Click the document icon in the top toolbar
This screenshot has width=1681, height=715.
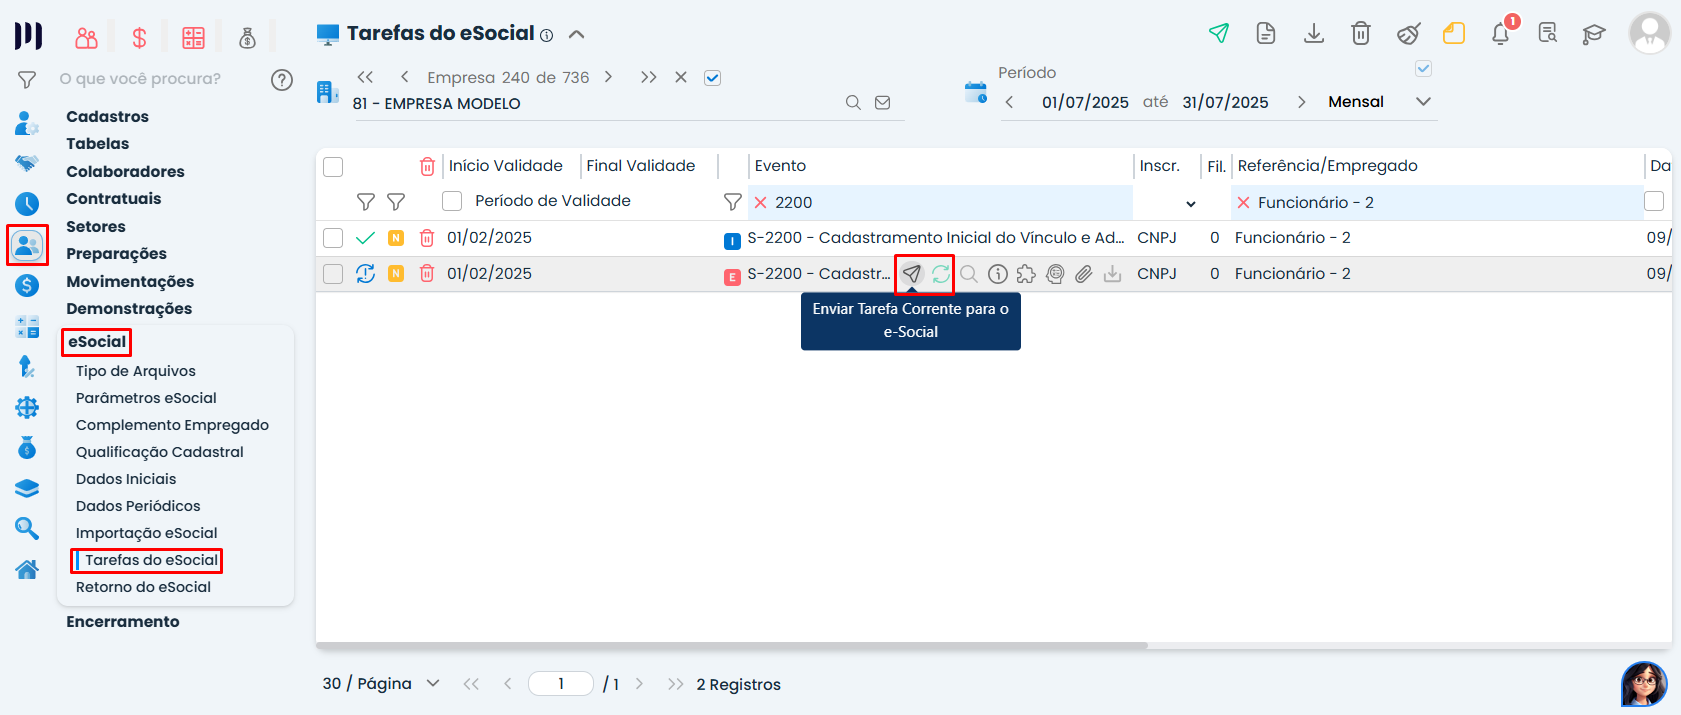click(1266, 33)
